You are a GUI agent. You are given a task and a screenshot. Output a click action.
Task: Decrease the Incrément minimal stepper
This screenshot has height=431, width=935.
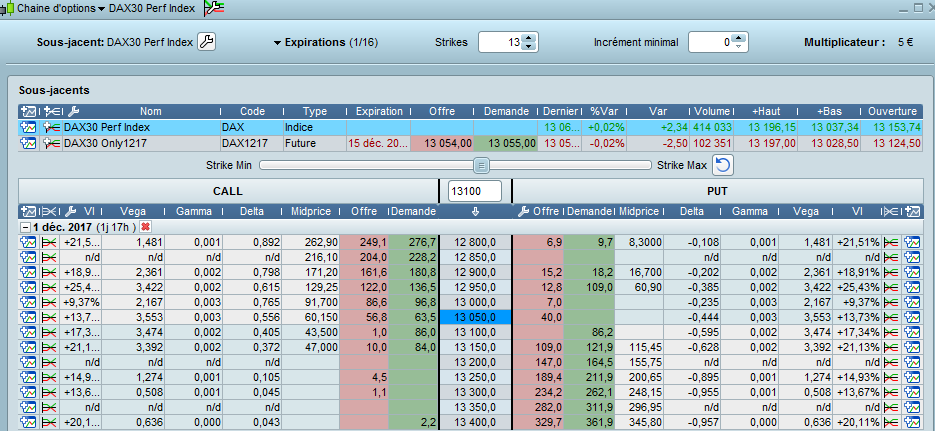[x=739, y=46]
